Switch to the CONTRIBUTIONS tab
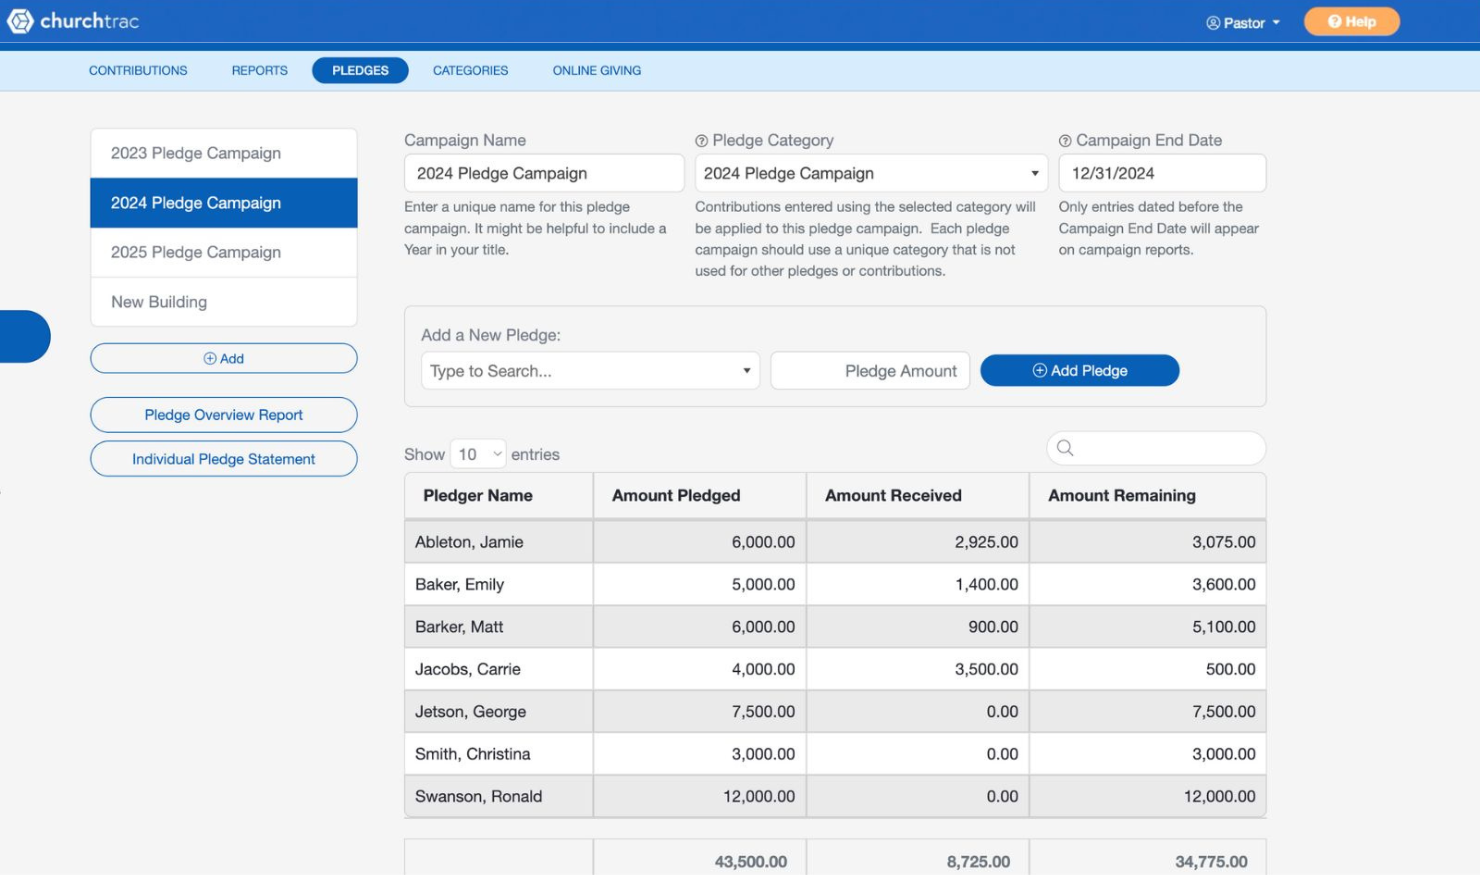The image size is (1480, 875). tap(137, 70)
